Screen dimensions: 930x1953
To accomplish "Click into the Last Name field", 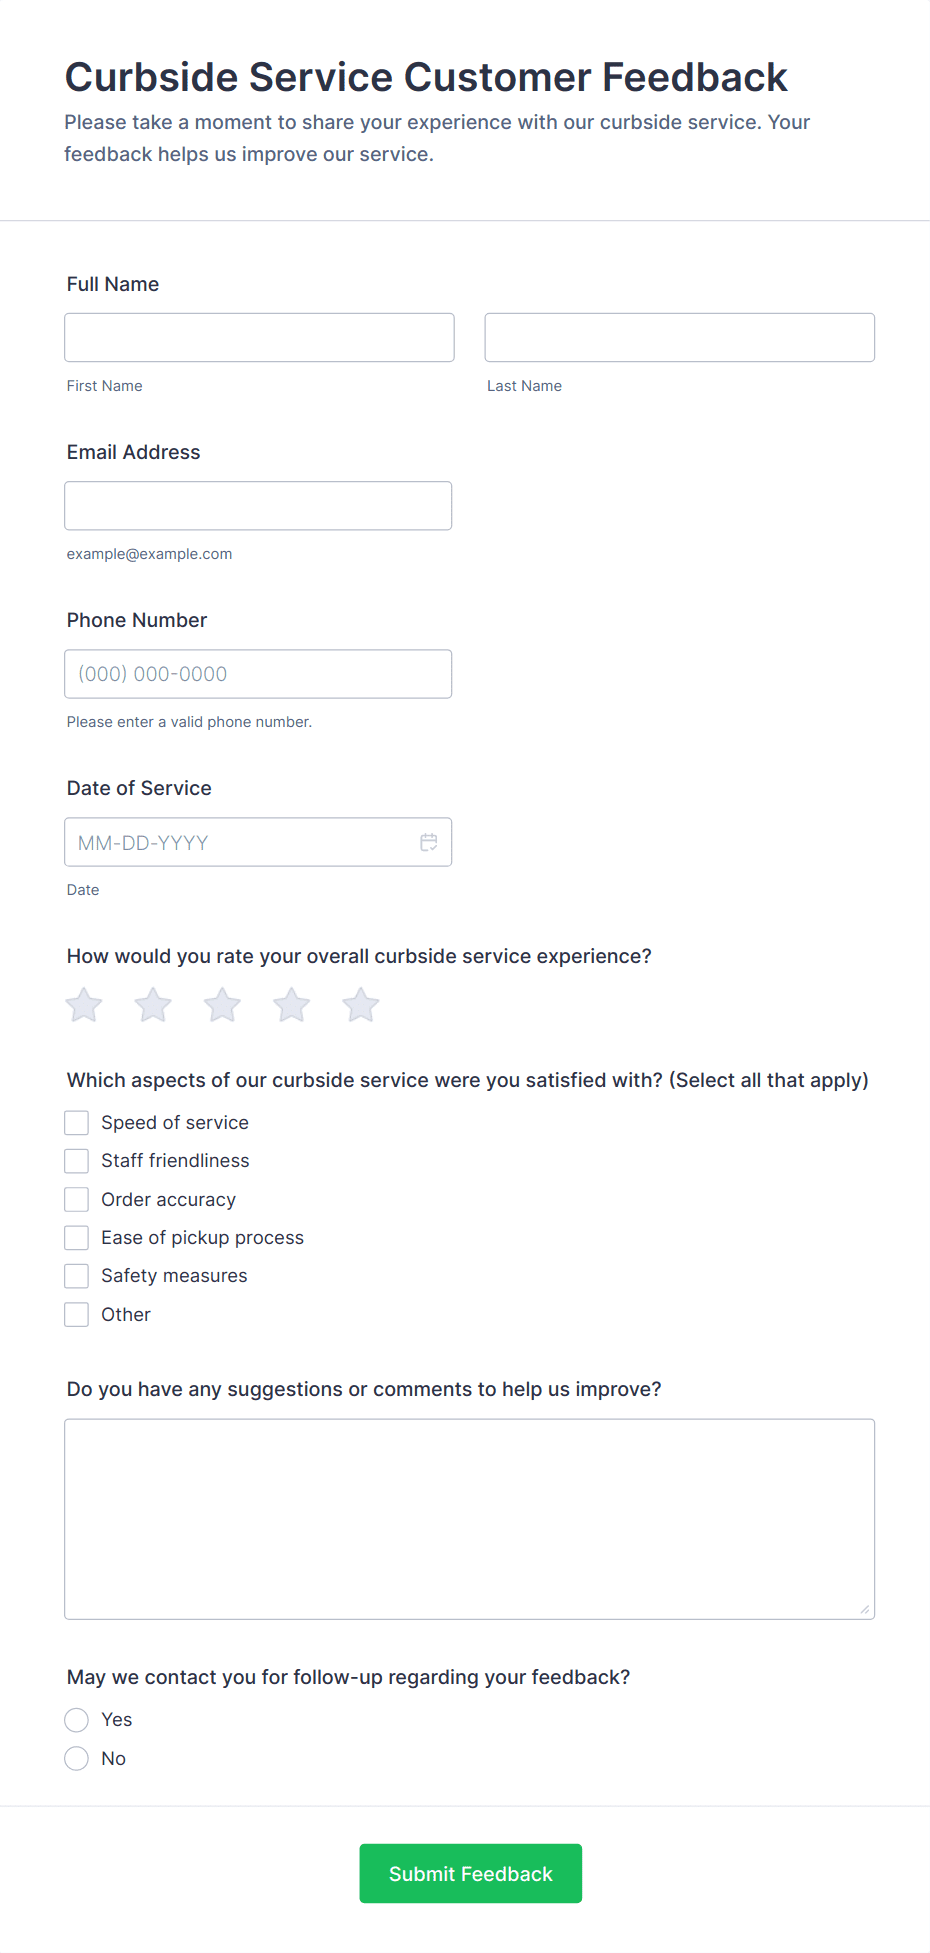I will [679, 338].
